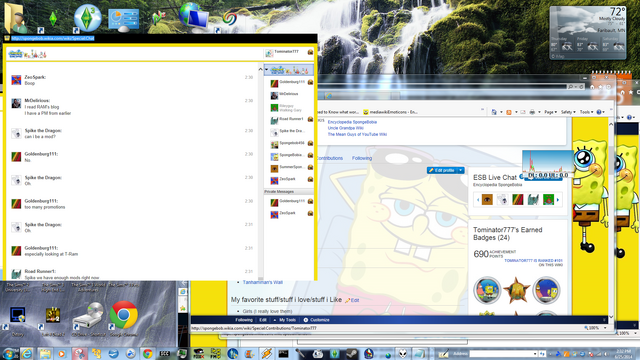Open The Mean Guys of YouTube Wiki link

(357, 134)
